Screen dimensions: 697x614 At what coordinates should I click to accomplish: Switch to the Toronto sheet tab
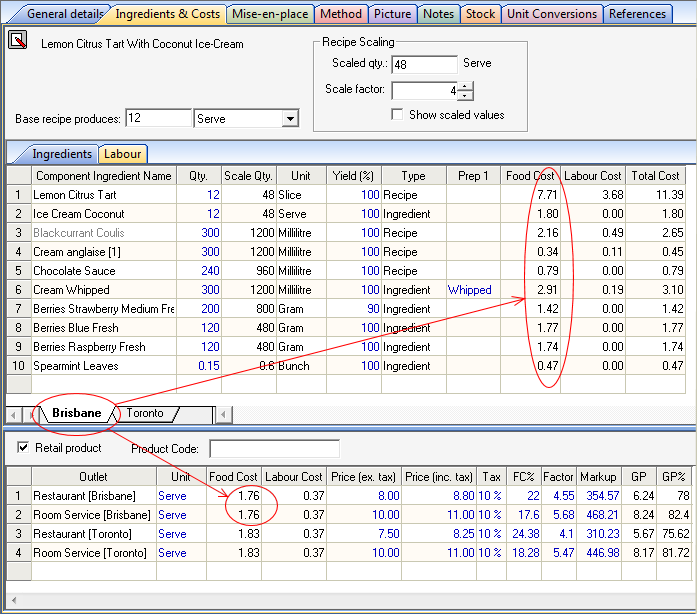coord(145,413)
